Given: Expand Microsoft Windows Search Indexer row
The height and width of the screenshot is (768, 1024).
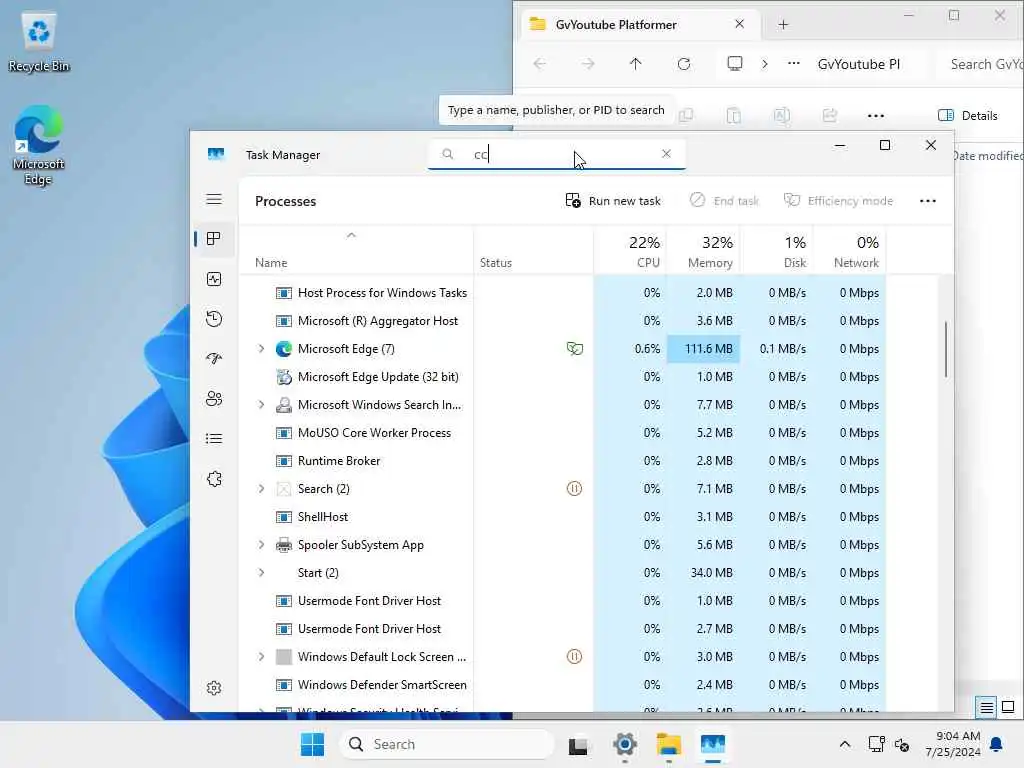Looking at the screenshot, I should point(261,405).
